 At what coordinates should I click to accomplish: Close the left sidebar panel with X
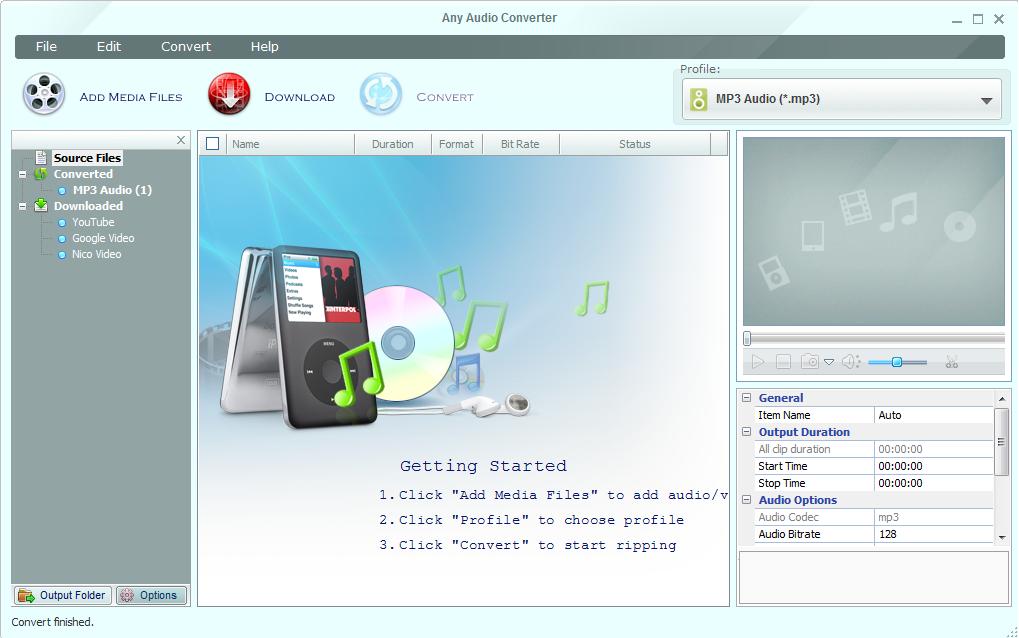[x=181, y=140]
